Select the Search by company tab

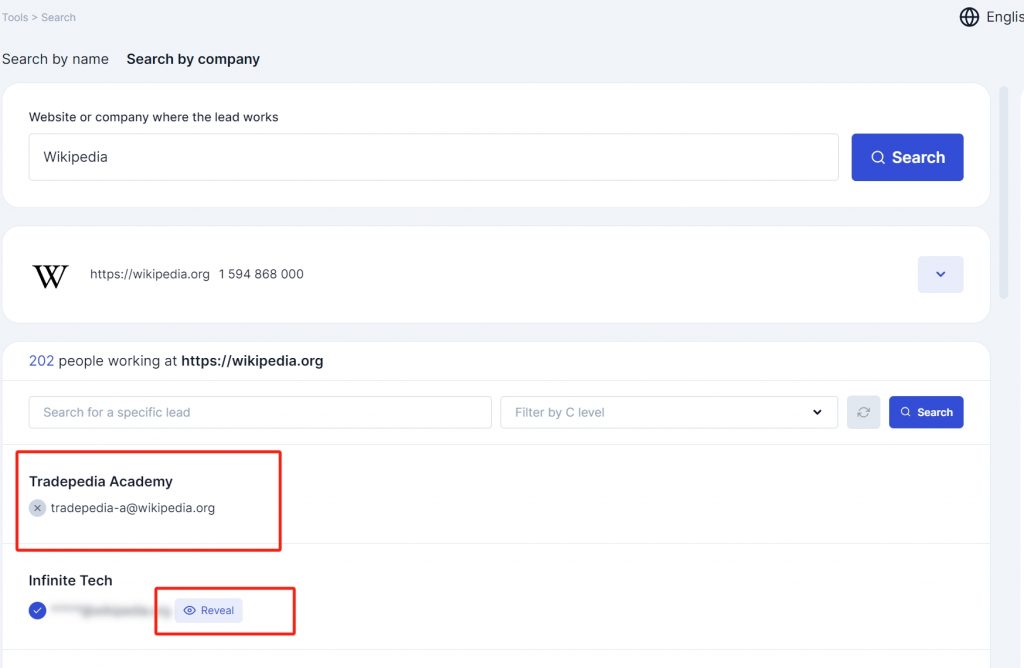[x=193, y=59]
